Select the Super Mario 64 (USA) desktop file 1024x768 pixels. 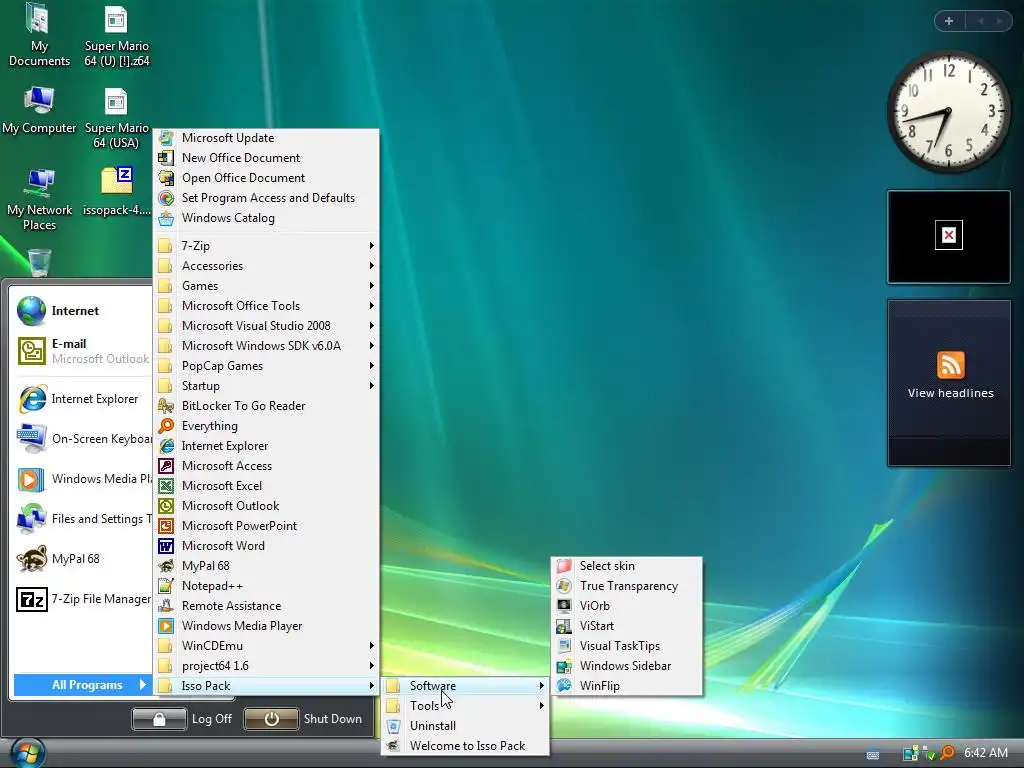[116, 118]
